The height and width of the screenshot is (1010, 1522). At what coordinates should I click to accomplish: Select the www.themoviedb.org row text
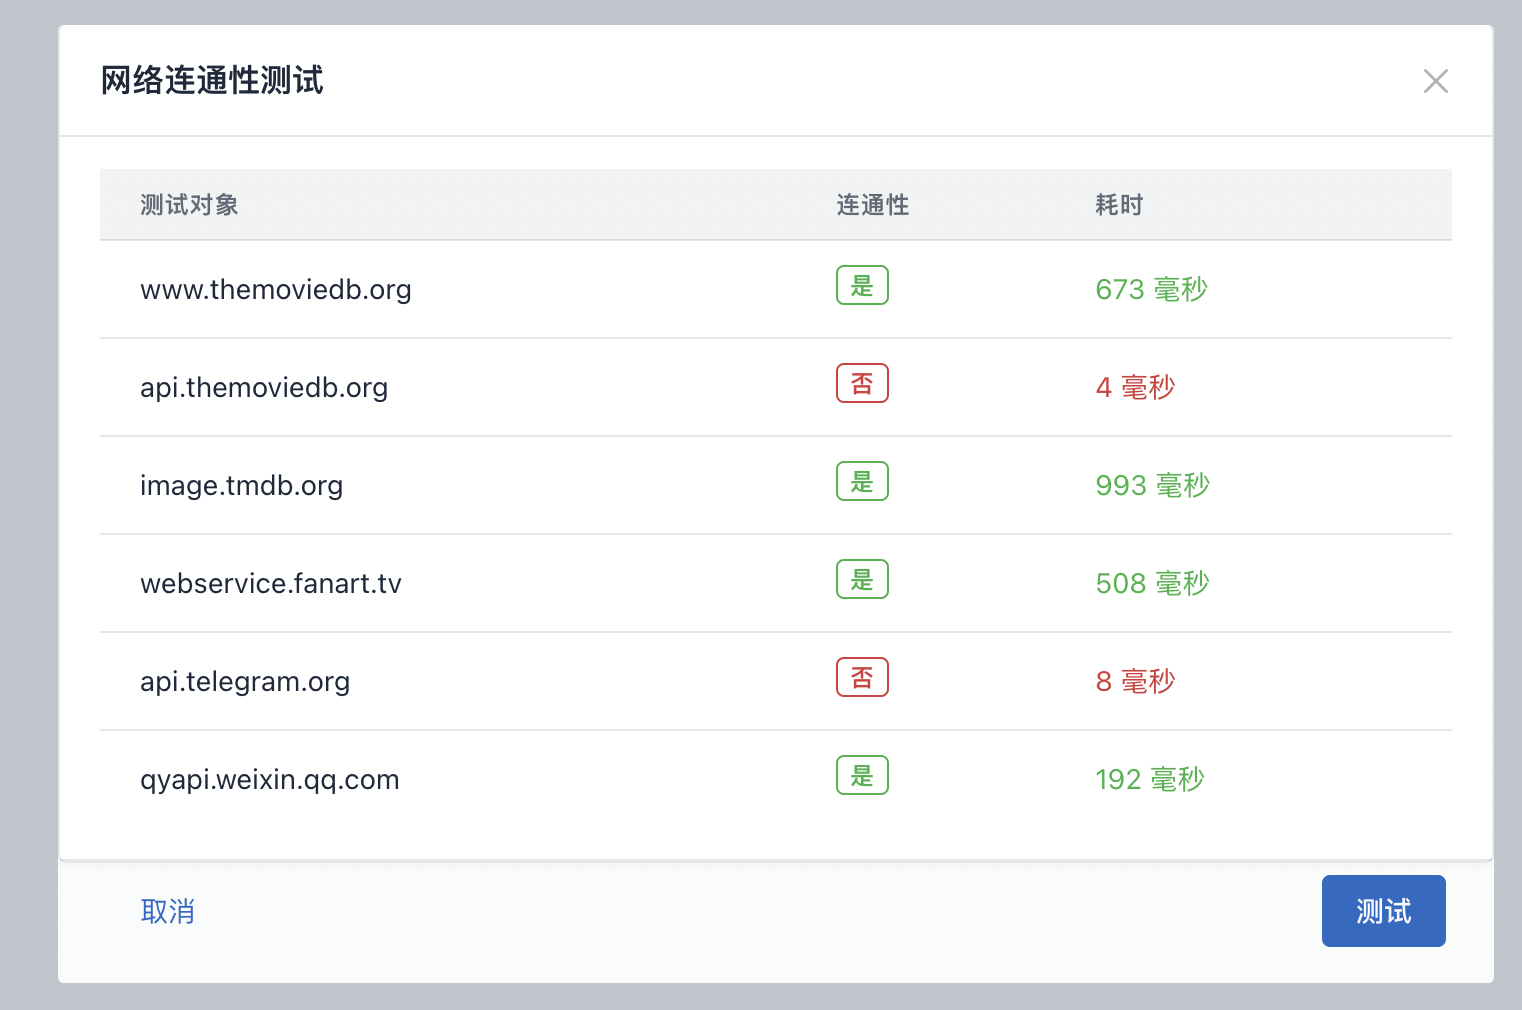(276, 289)
